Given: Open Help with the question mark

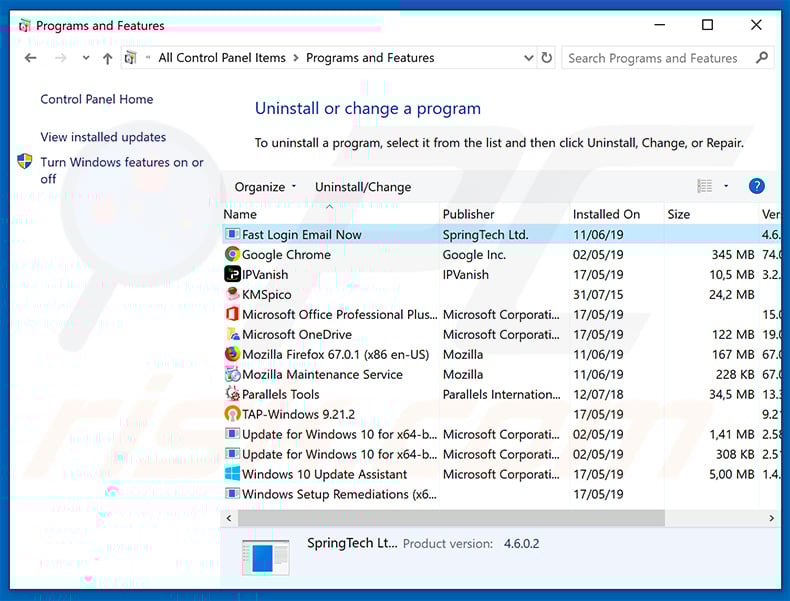Looking at the screenshot, I should point(756,186).
